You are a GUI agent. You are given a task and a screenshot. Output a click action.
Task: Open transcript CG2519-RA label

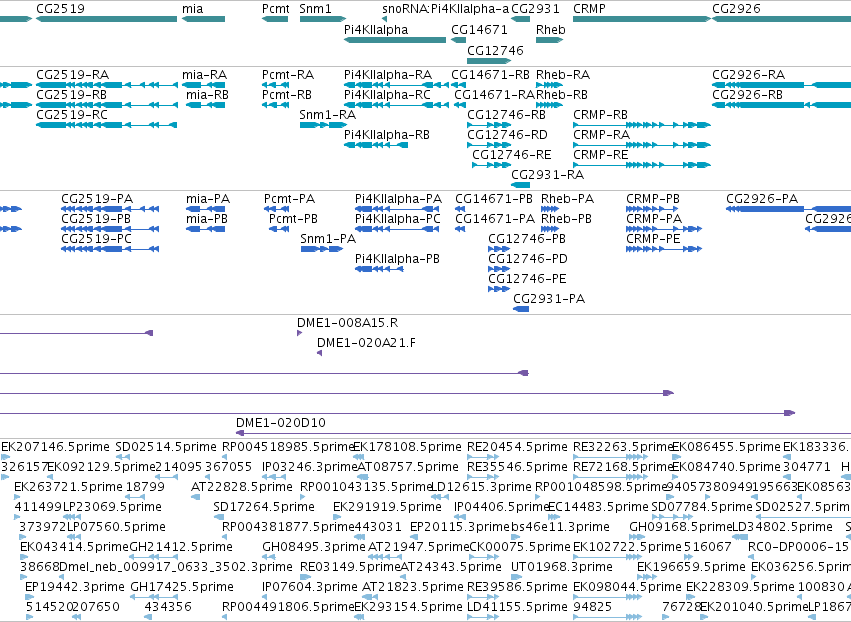point(73,75)
